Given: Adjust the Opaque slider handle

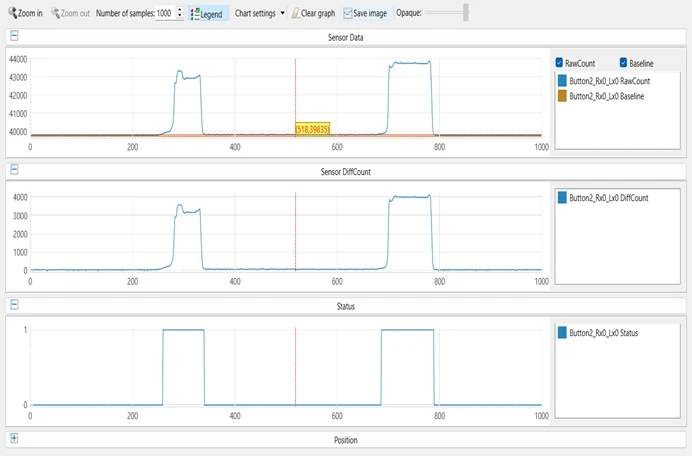Looking at the screenshot, I should (x=466, y=13).
